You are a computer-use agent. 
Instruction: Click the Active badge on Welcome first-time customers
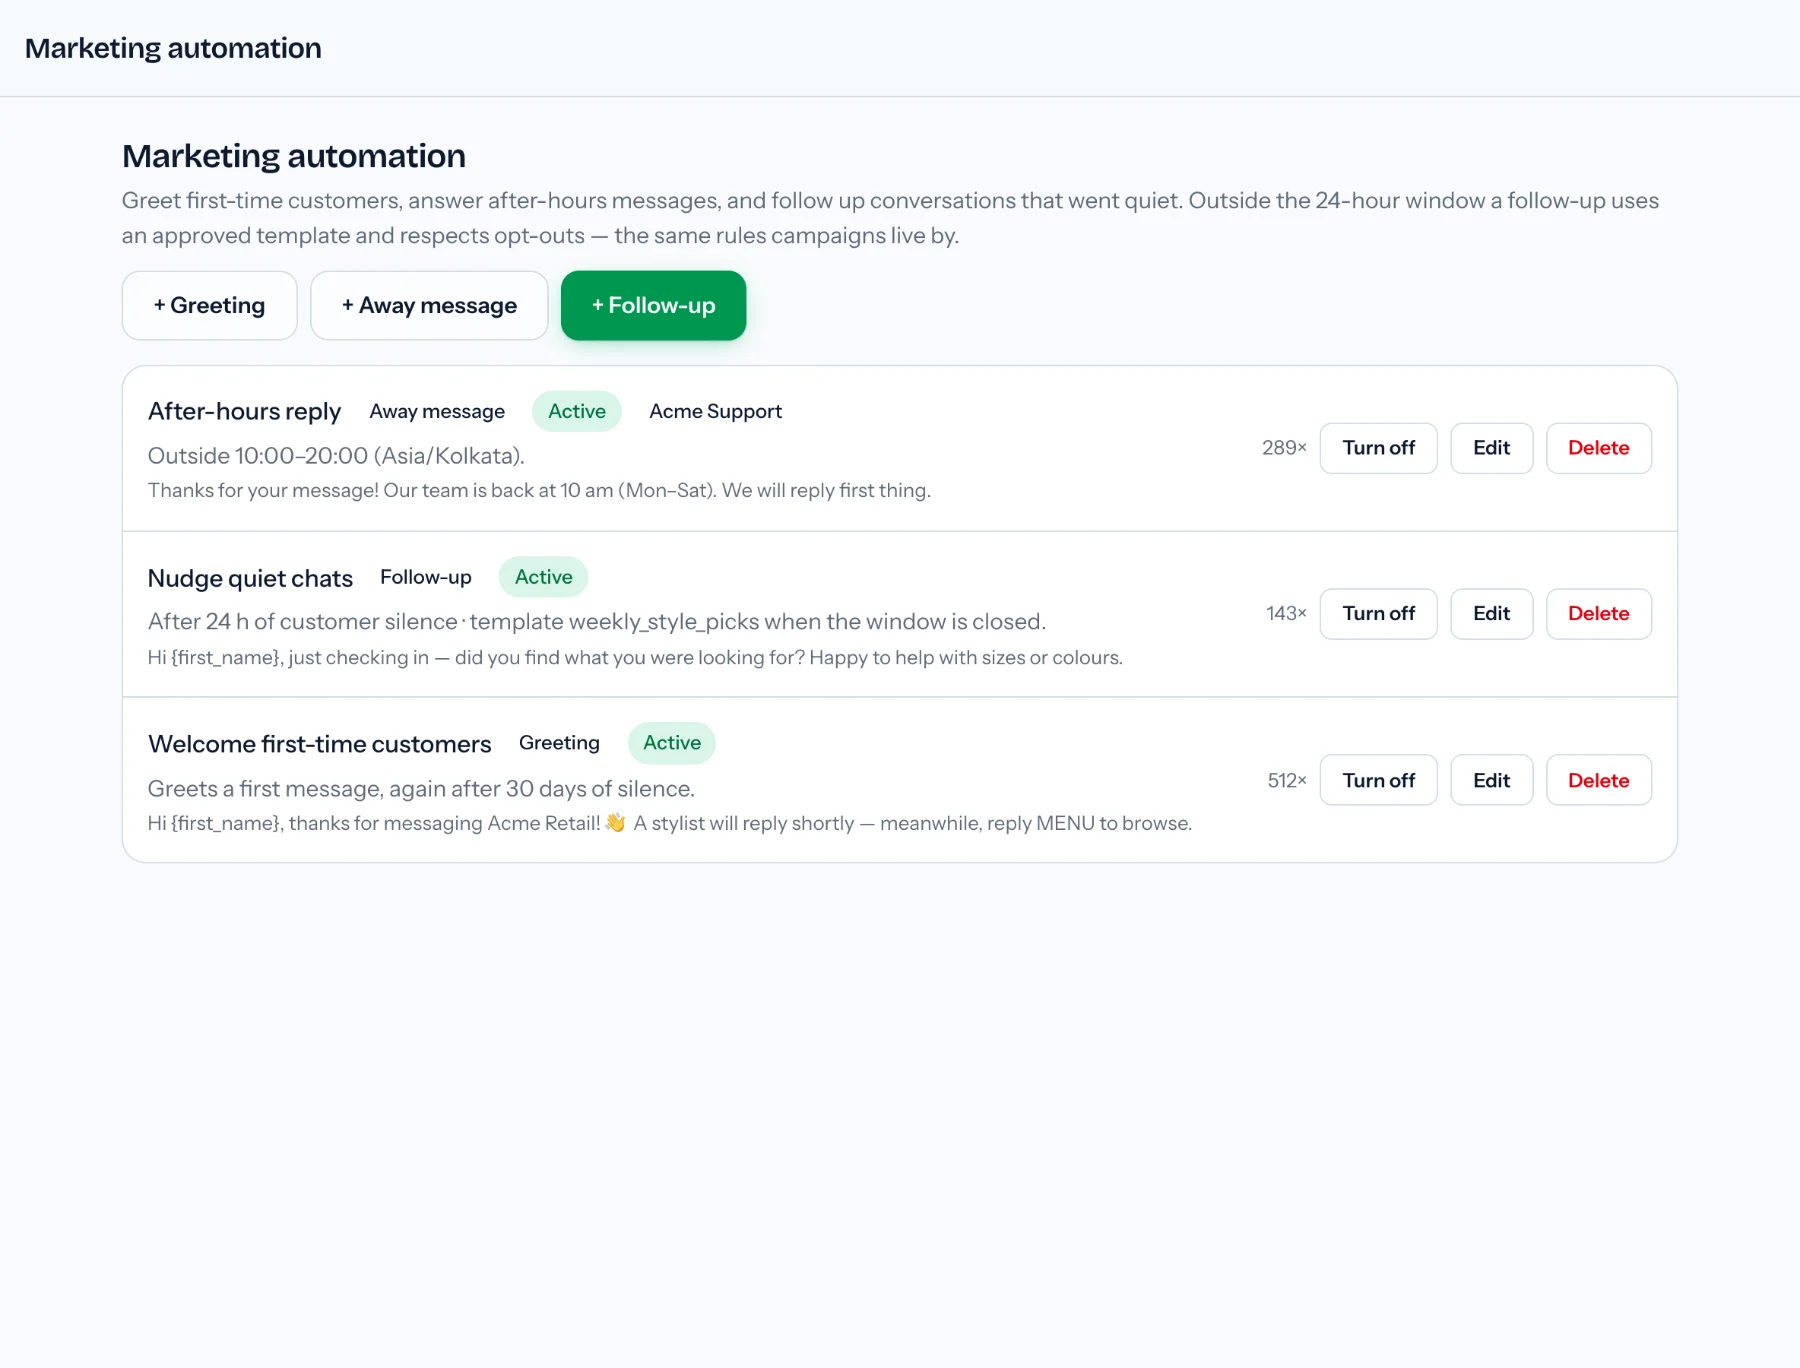tap(672, 743)
